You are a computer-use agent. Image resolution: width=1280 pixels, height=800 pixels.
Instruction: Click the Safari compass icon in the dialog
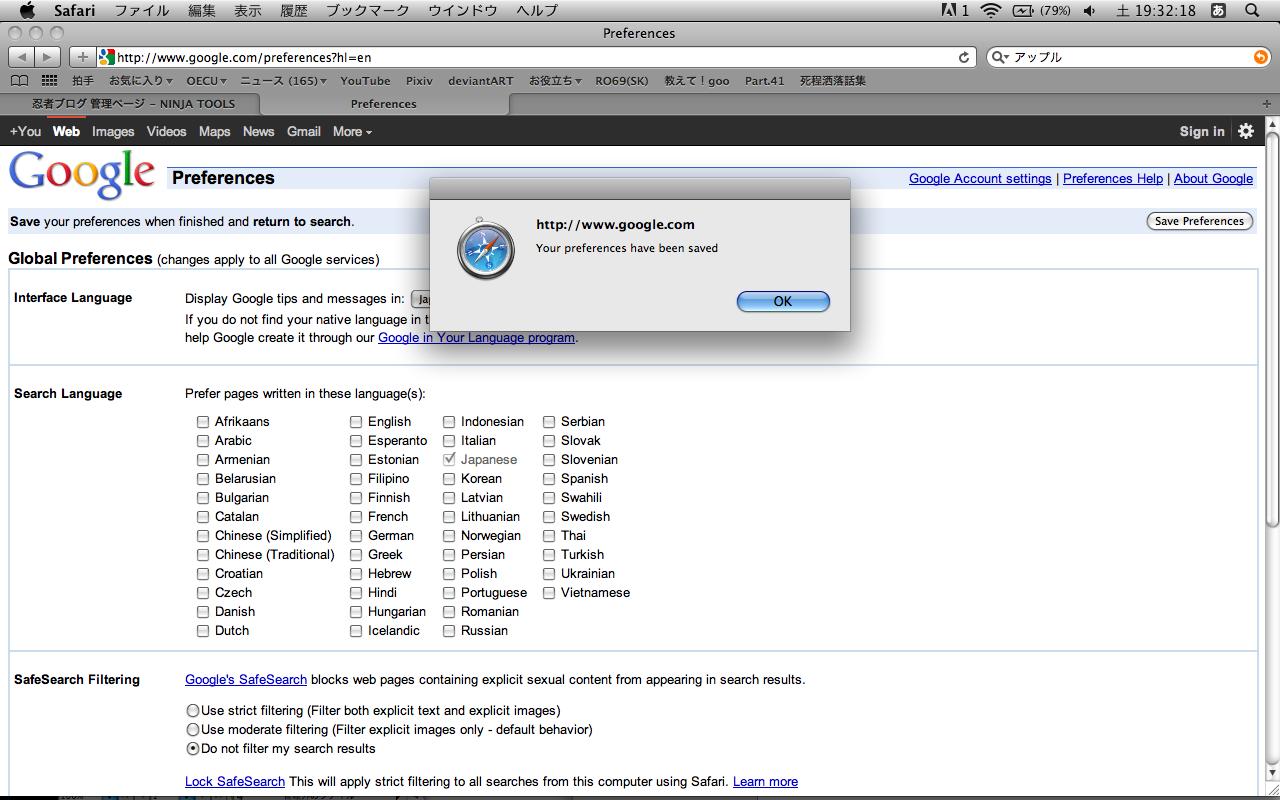[x=486, y=248]
